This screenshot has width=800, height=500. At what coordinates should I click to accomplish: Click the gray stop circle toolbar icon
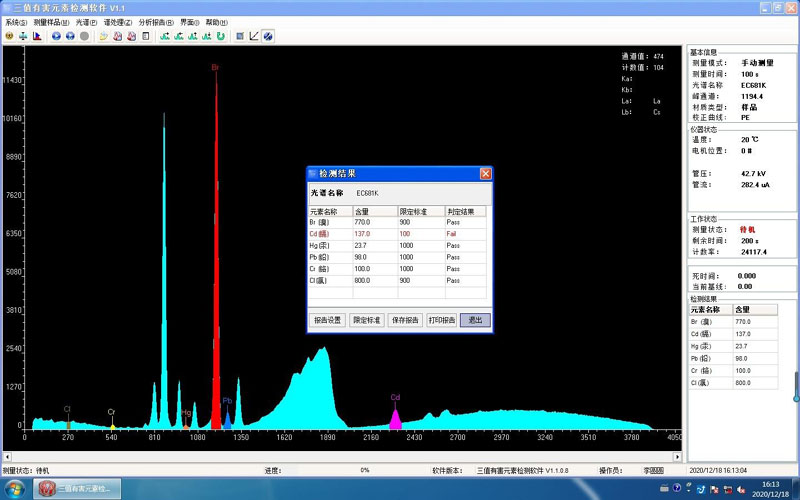click(x=84, y=36)
